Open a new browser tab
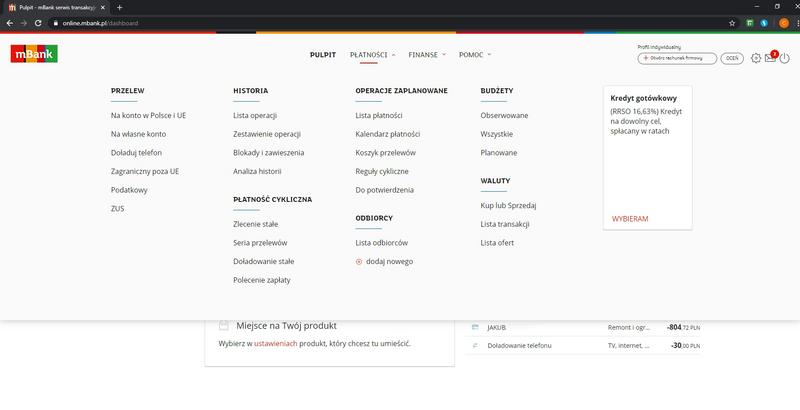 pos(119,7)
